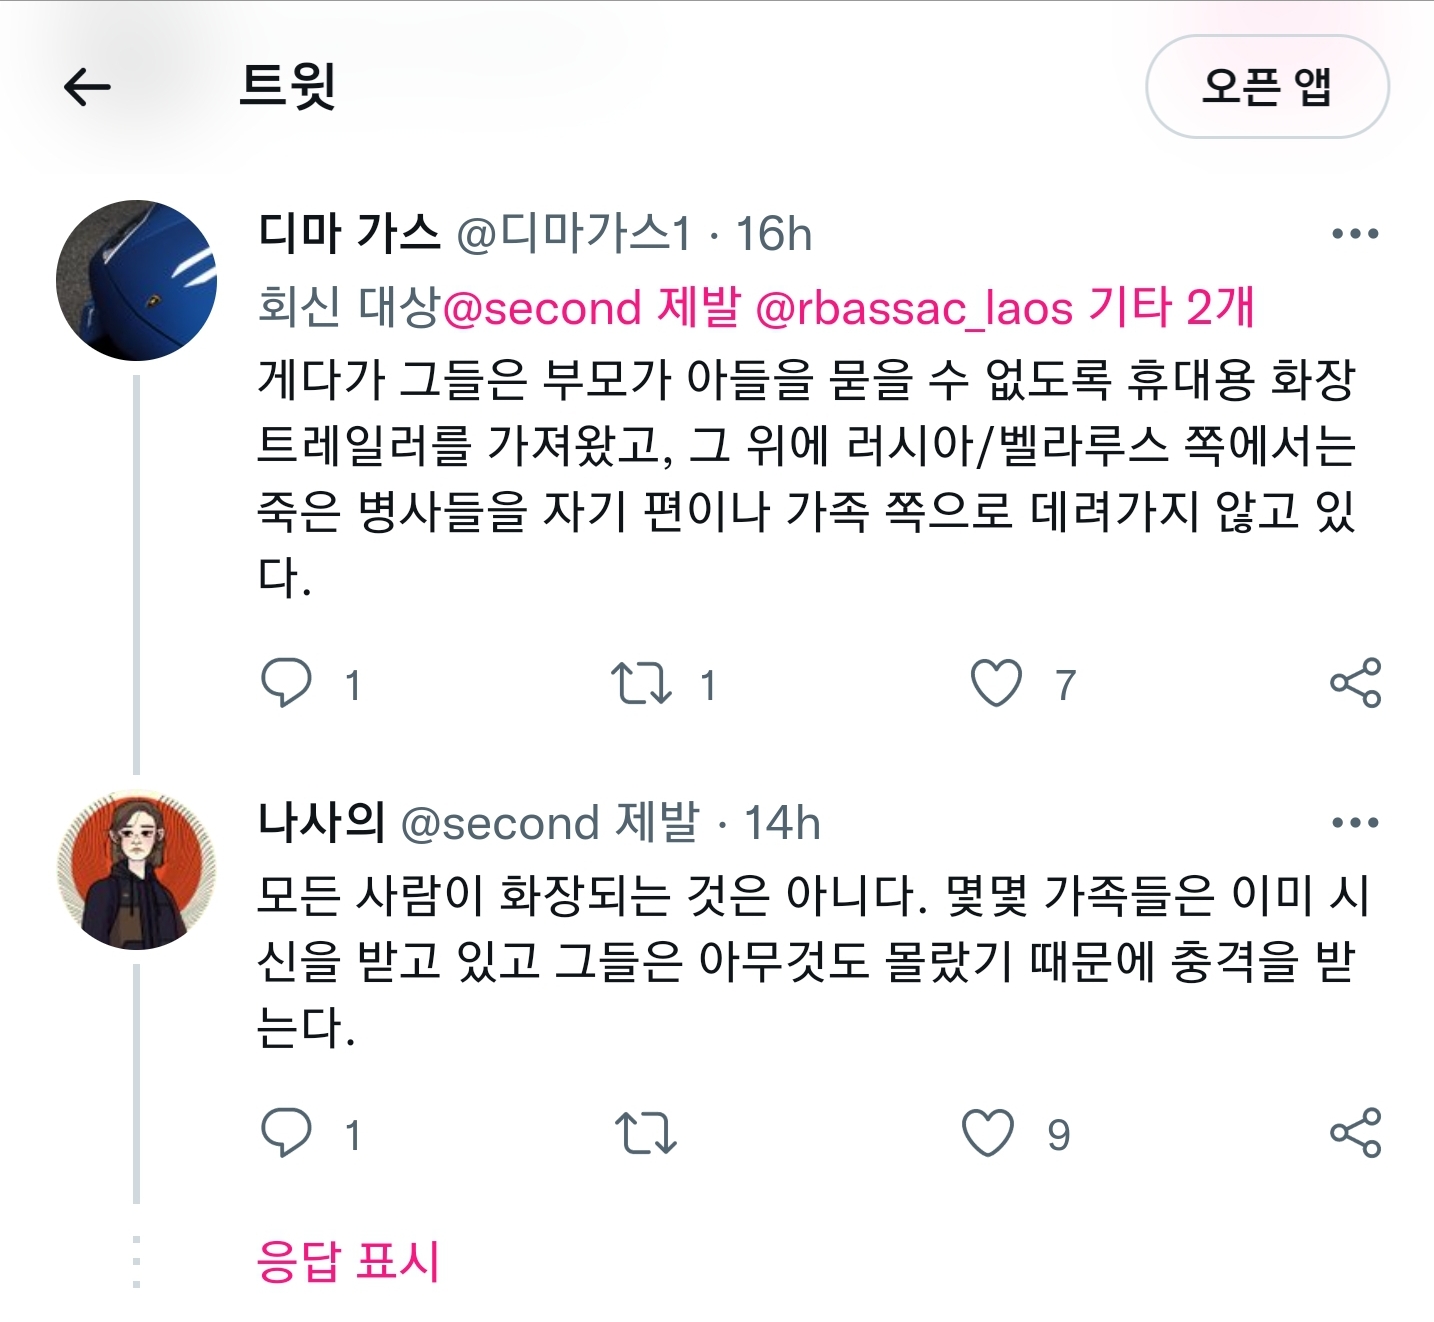Open the @second 제발 mention link
The height and width of the screenshot is (1322, 1434).
coord(591,307)
